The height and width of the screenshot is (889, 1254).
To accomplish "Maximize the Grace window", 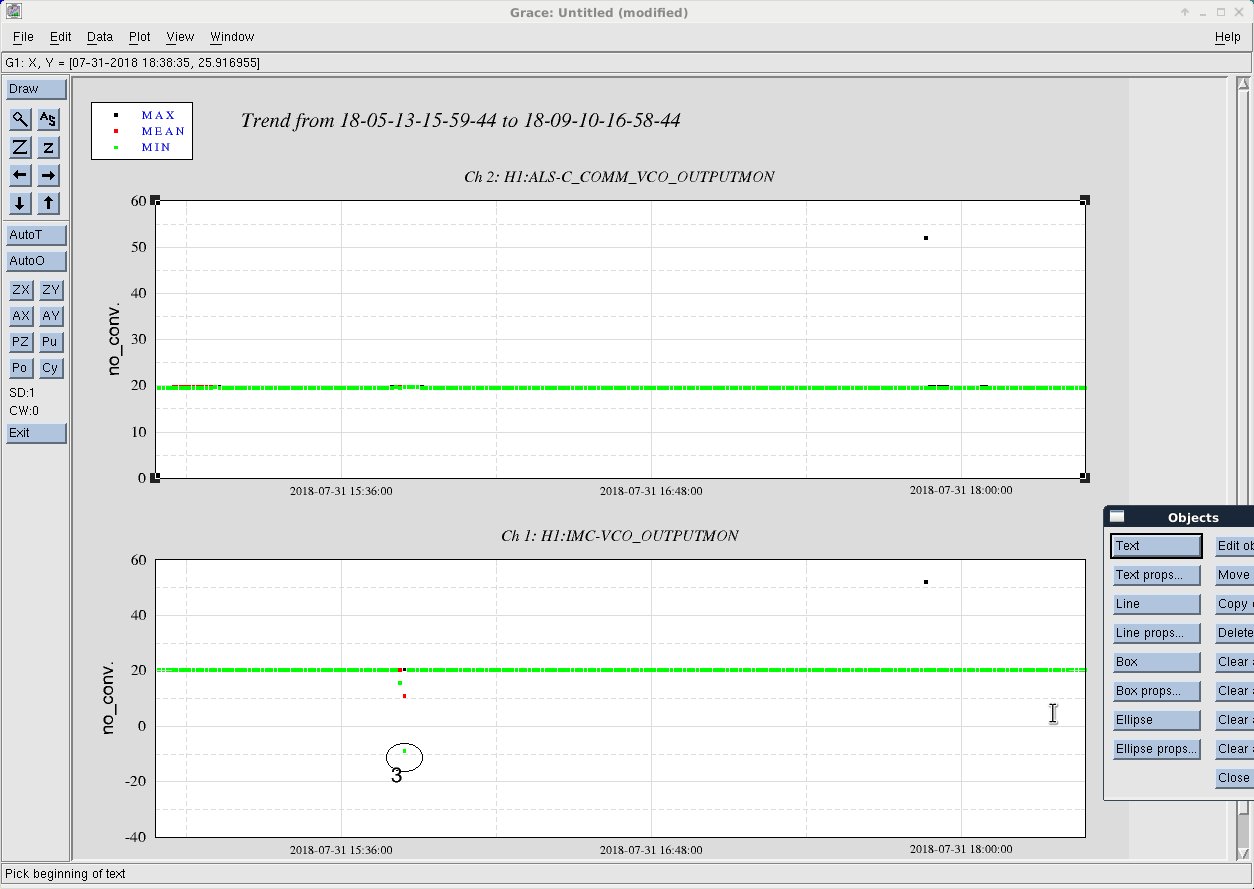I will (x=1221, y=12).
